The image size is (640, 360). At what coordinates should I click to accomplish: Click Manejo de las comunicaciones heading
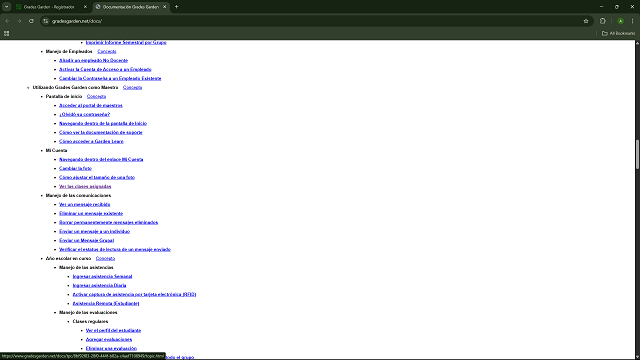click(x=78, y=195)
